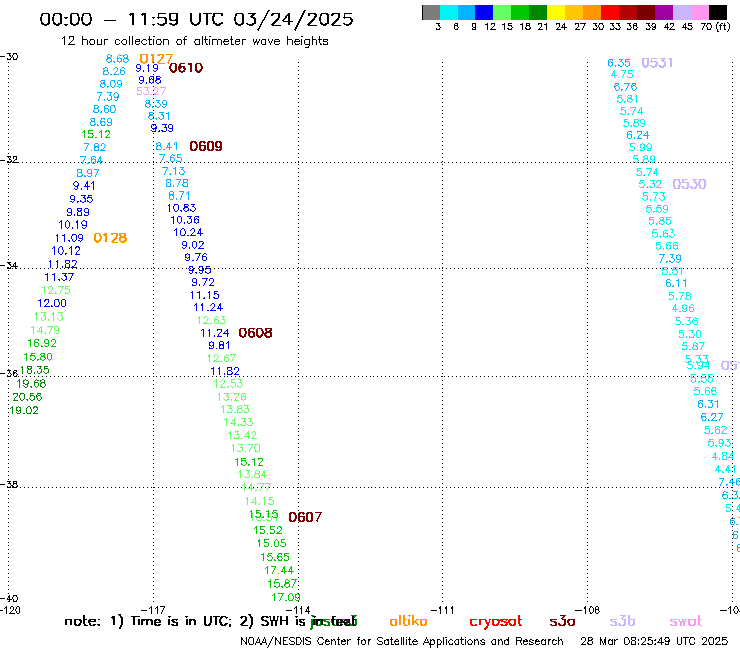Select the lavender 0531 time label
The image size is (740, 650).
pos(657,63)
